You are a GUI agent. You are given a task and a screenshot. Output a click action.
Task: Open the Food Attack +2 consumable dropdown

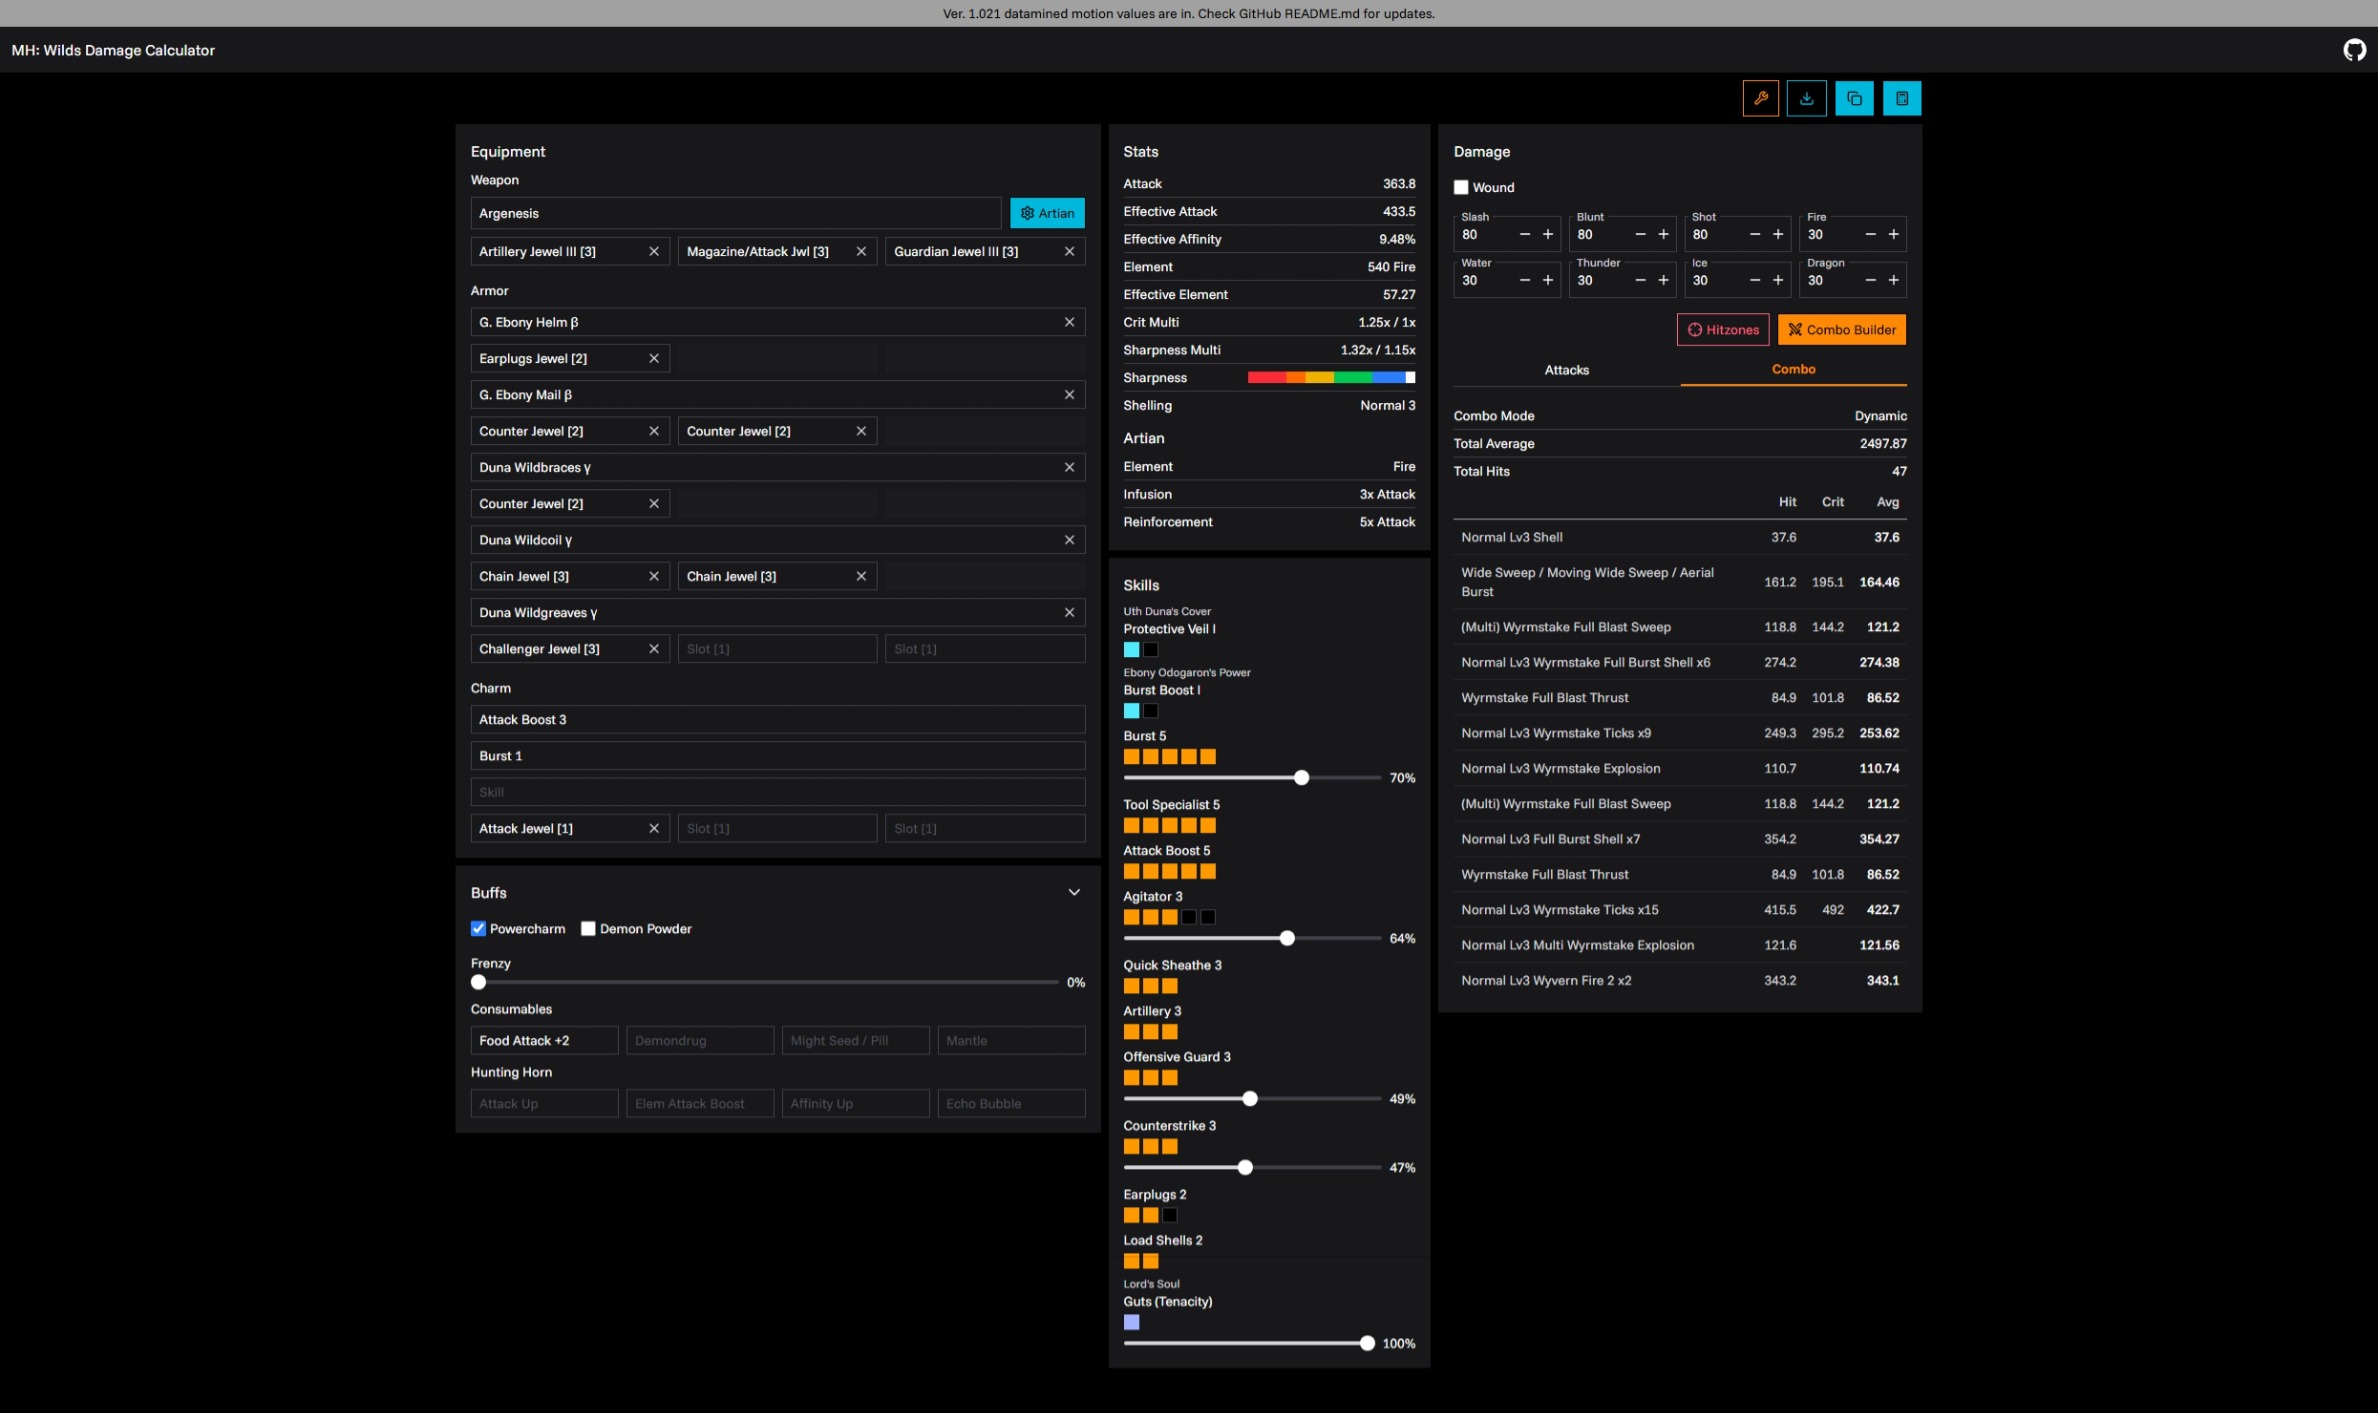(x=544, y=1040)
